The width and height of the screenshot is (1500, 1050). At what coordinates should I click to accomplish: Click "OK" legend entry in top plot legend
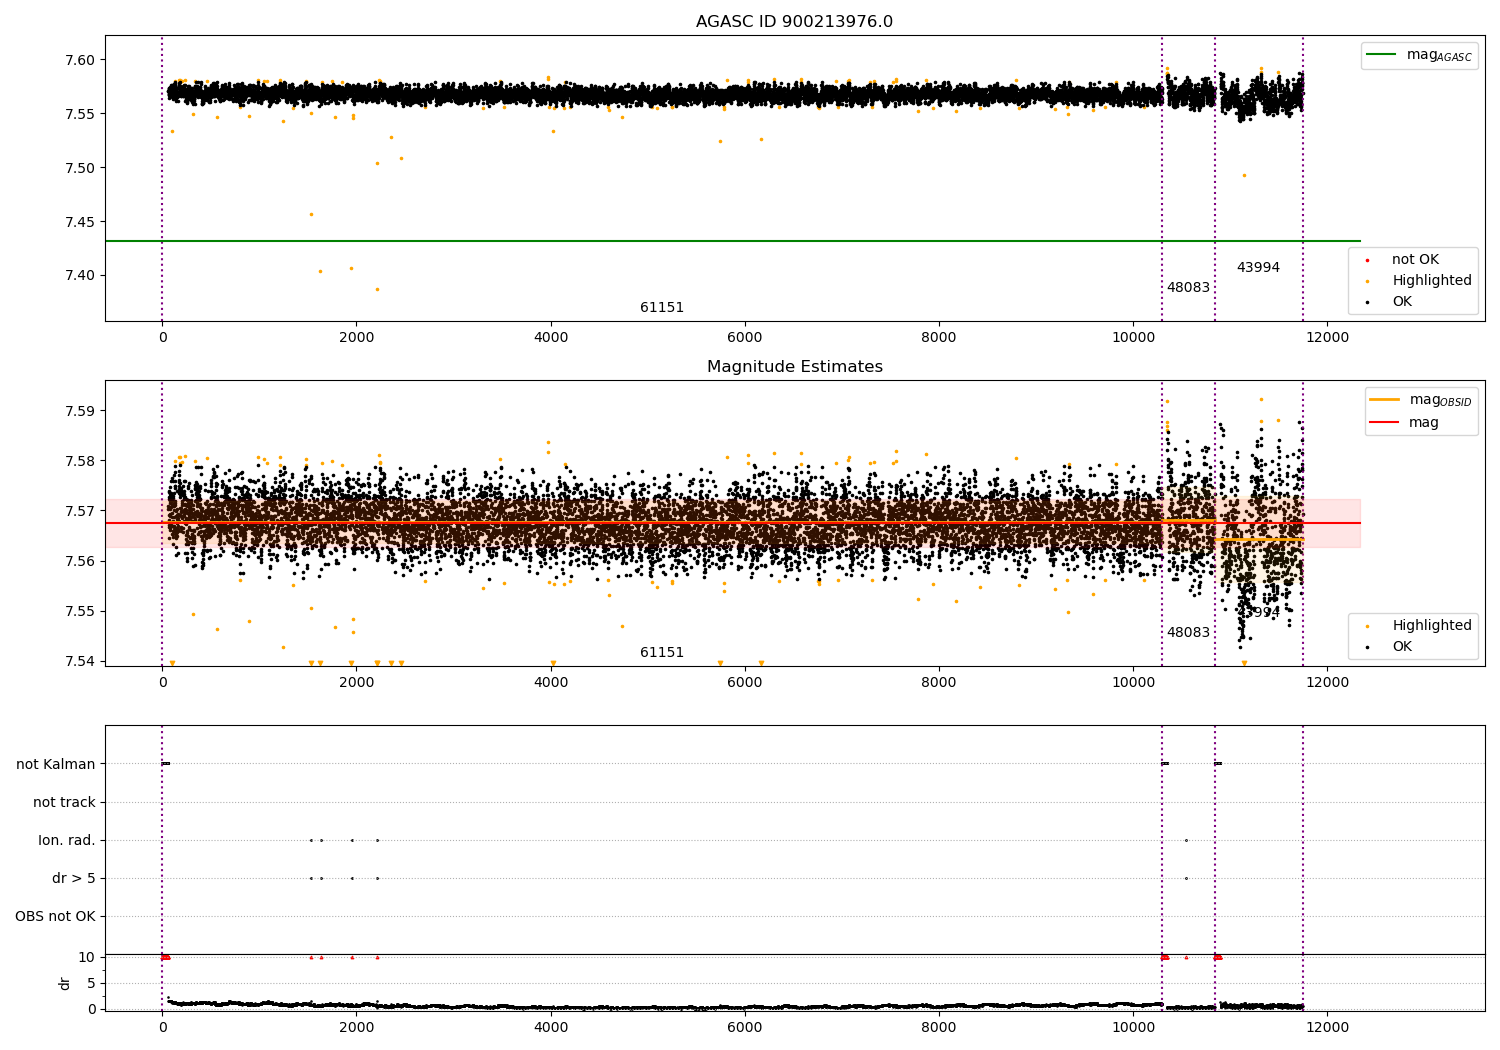click(x=1402, y=302)
